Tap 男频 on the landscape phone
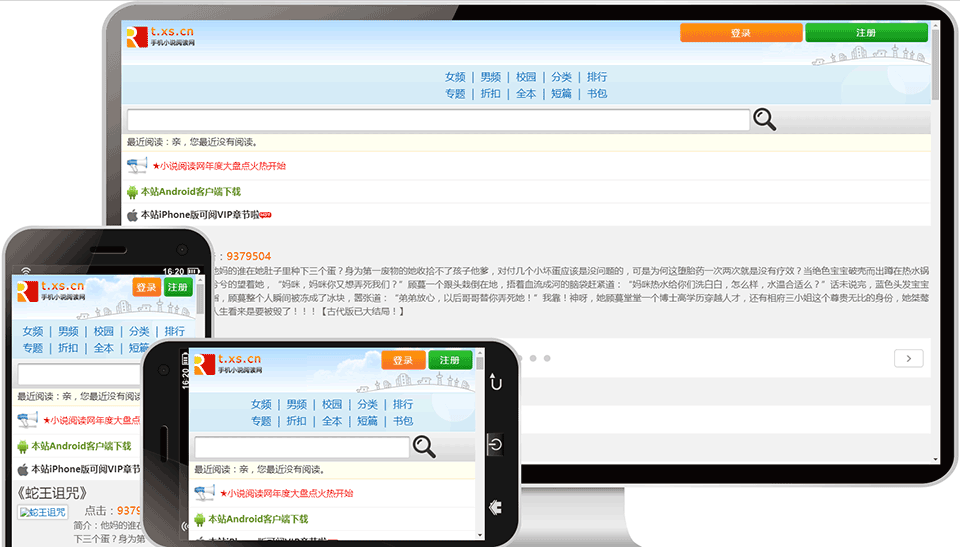This screenshot has width=960, height=547. click(297, 404)
